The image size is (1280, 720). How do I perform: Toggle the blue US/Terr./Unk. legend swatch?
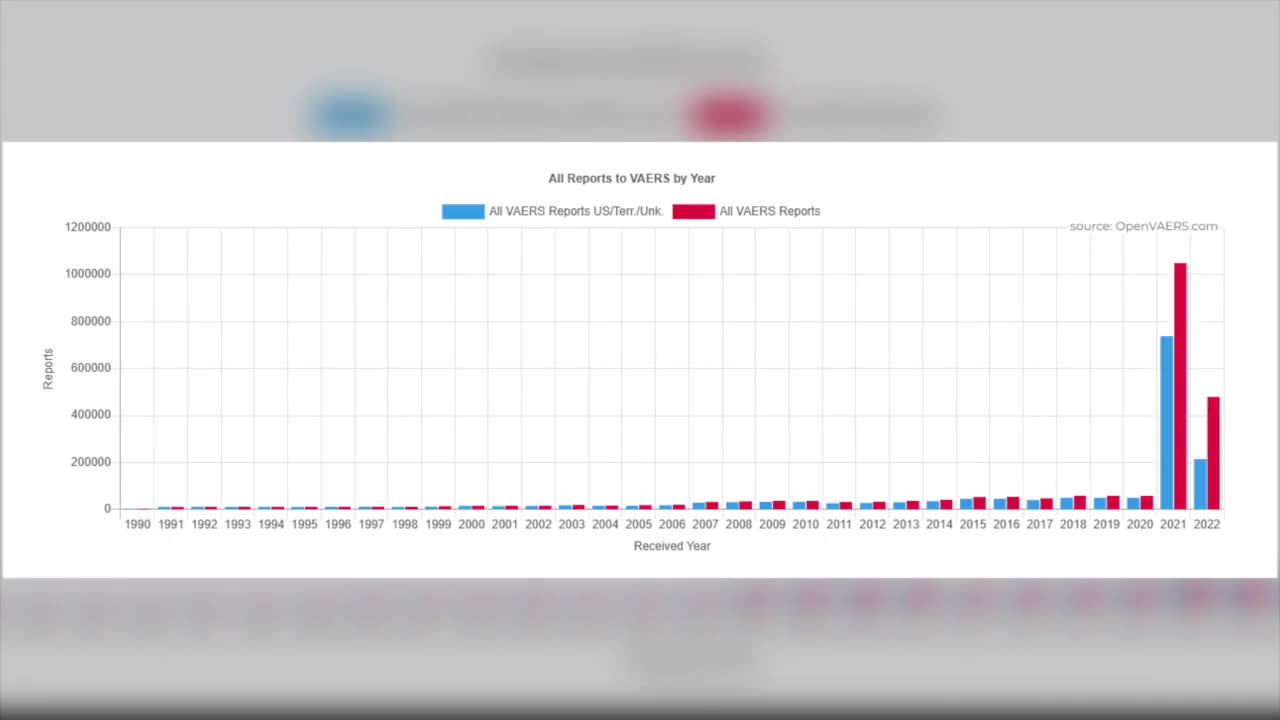(463, 211)
